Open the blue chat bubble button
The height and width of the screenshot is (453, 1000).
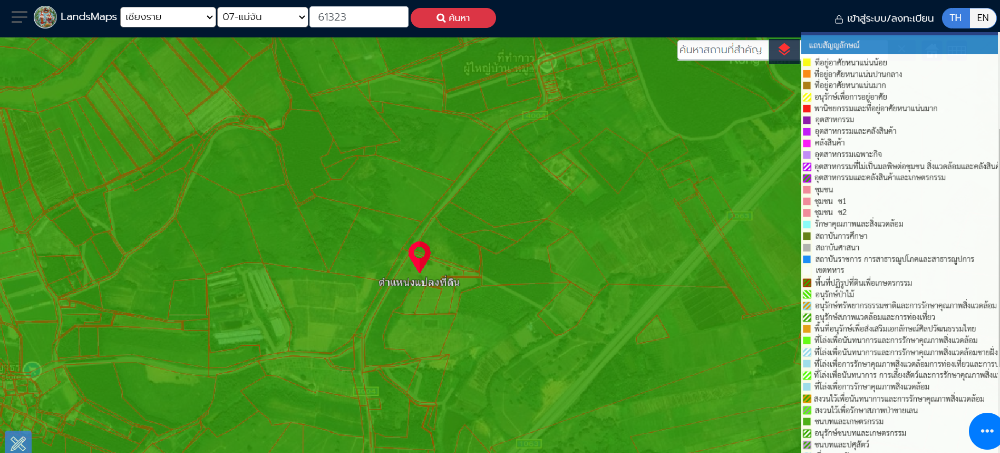click(985, 431)
